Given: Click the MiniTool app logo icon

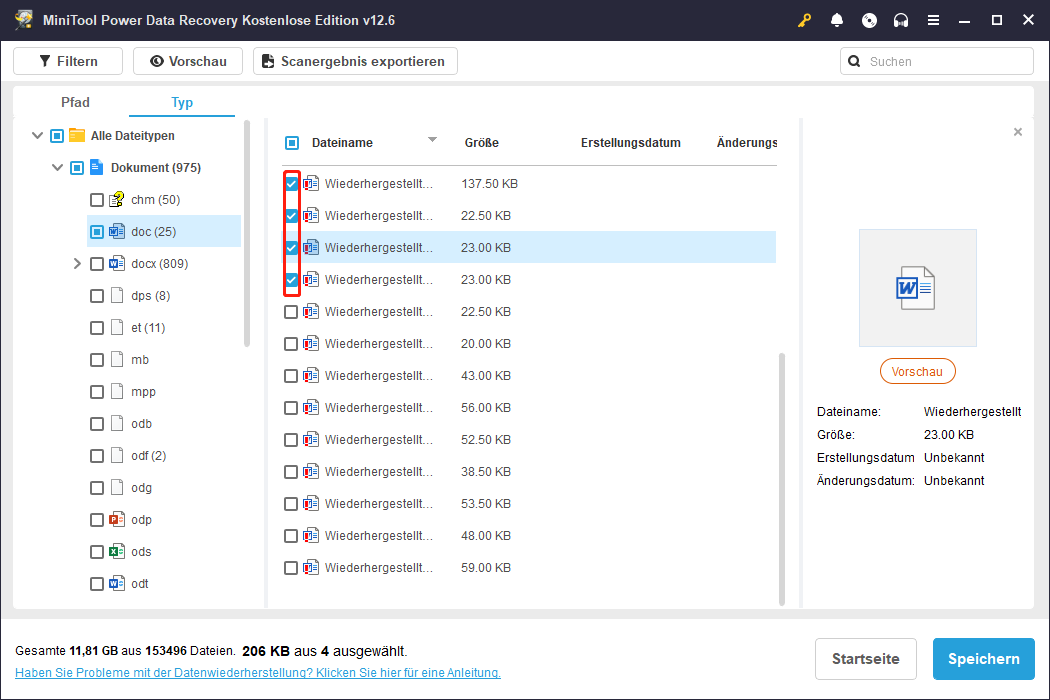Looking at the screenshot, I should [24, 20].
